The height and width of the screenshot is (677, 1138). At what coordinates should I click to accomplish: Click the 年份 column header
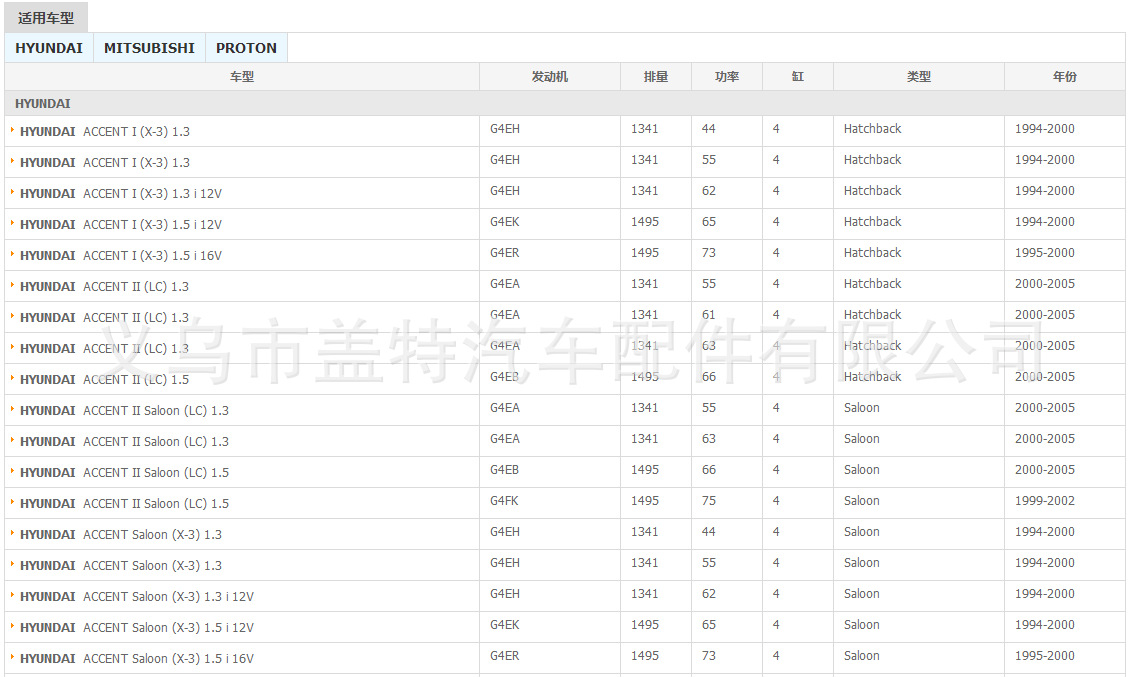(x=1065, y=76)
